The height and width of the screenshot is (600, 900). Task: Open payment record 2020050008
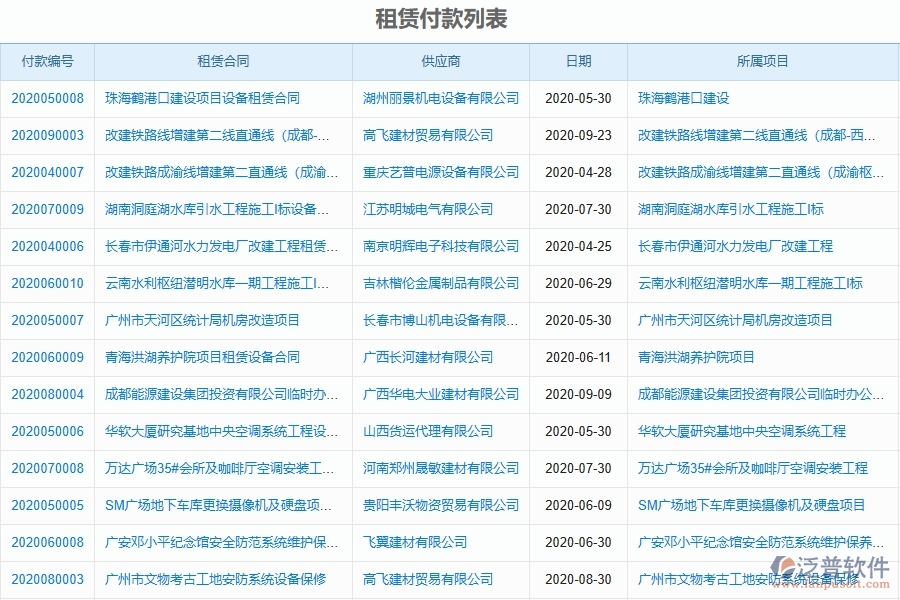click(48, 98)
